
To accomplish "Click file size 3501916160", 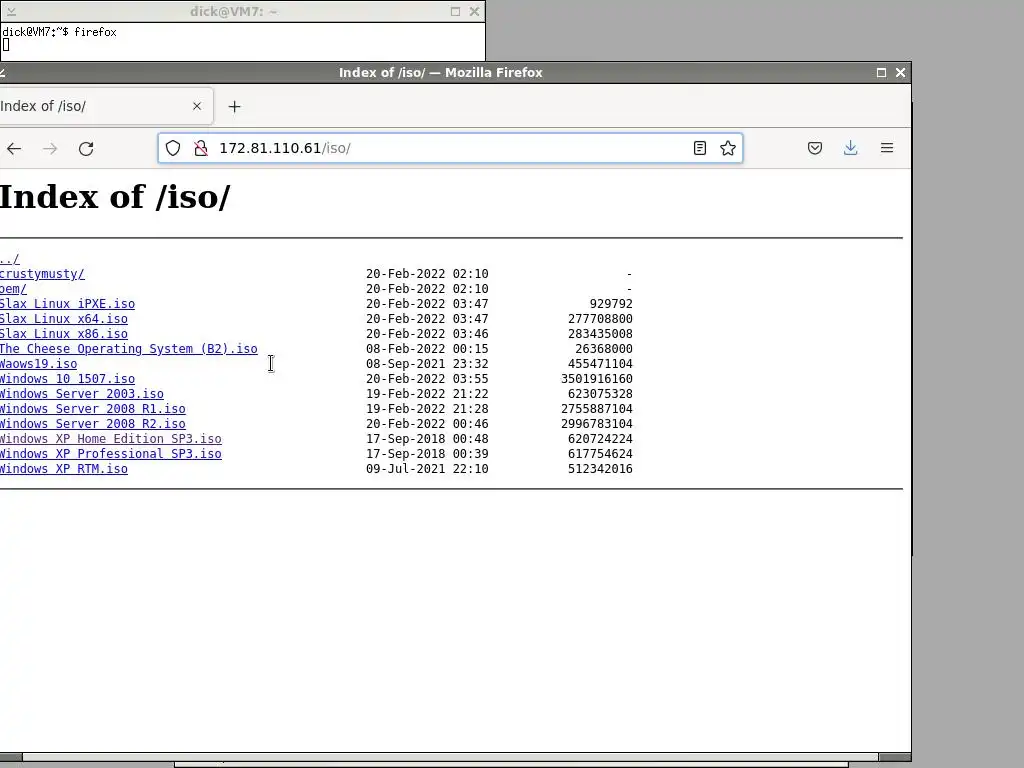I will (x=597, y=379).
